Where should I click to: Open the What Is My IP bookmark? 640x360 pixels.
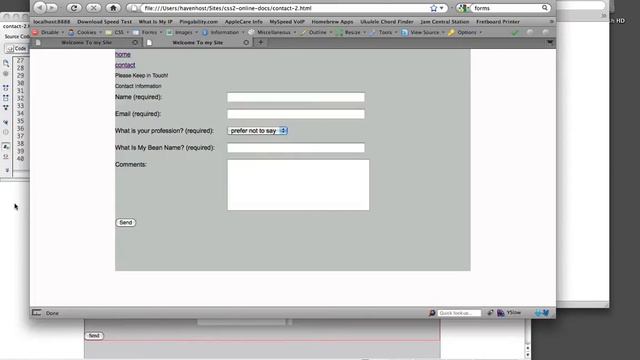click(156, 22)
